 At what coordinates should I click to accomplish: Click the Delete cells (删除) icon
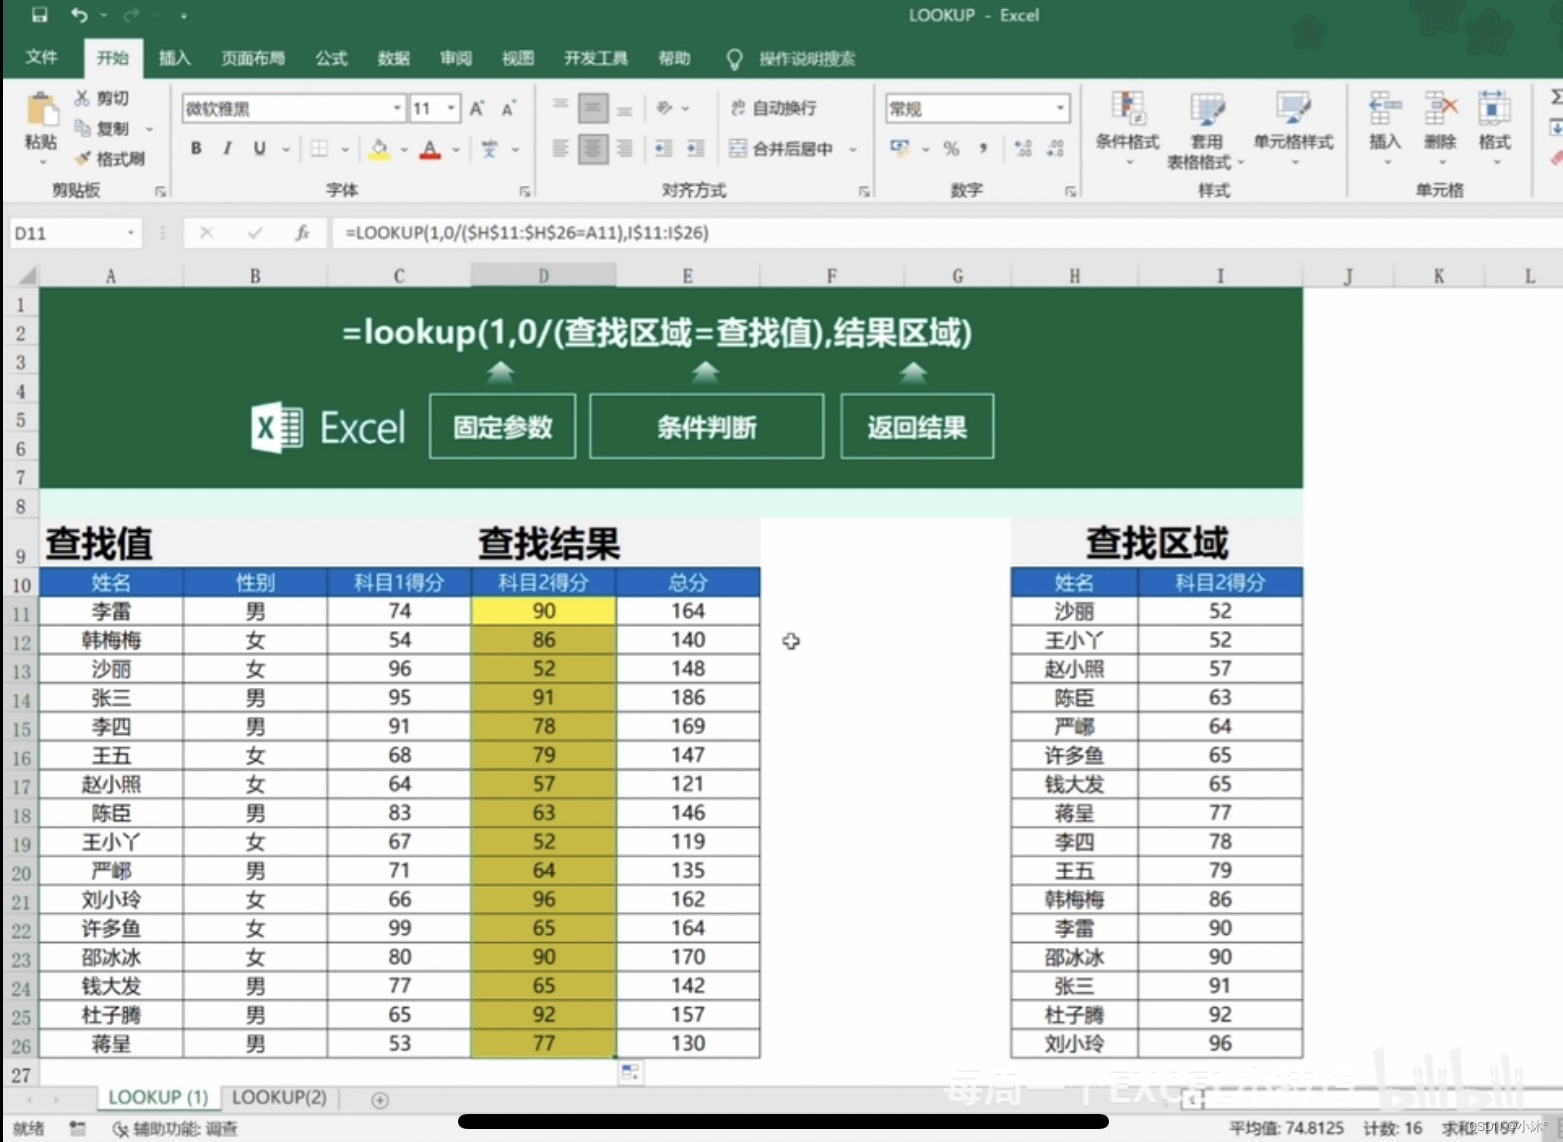pos(1440,108)
